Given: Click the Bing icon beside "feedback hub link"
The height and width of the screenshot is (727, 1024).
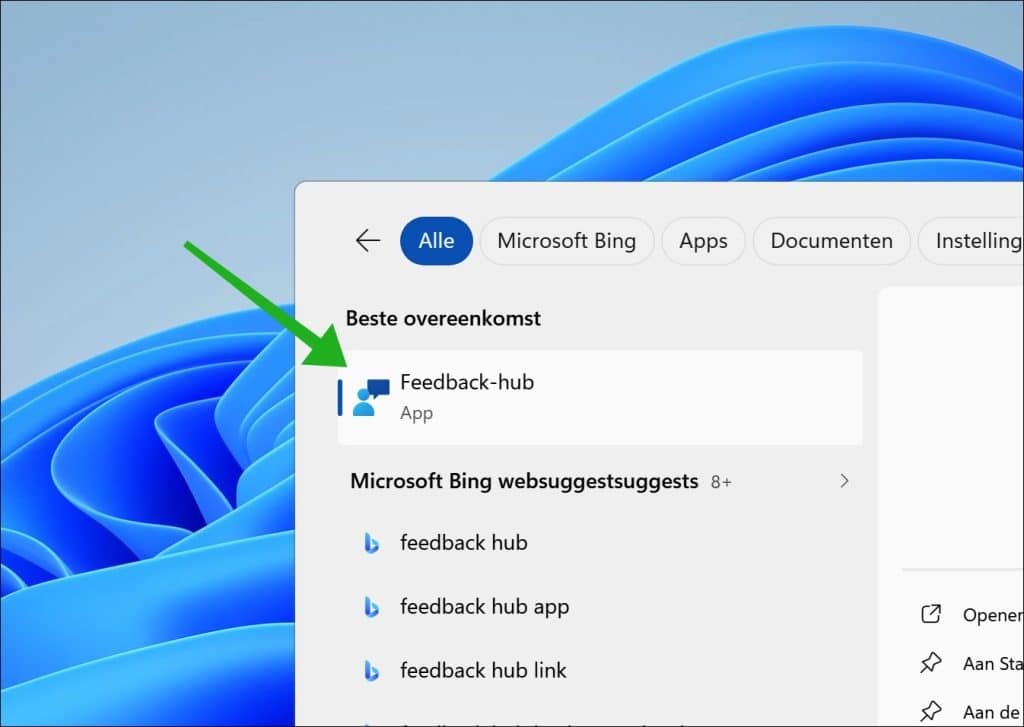Looking at the screenshot, I should (372, 671).
